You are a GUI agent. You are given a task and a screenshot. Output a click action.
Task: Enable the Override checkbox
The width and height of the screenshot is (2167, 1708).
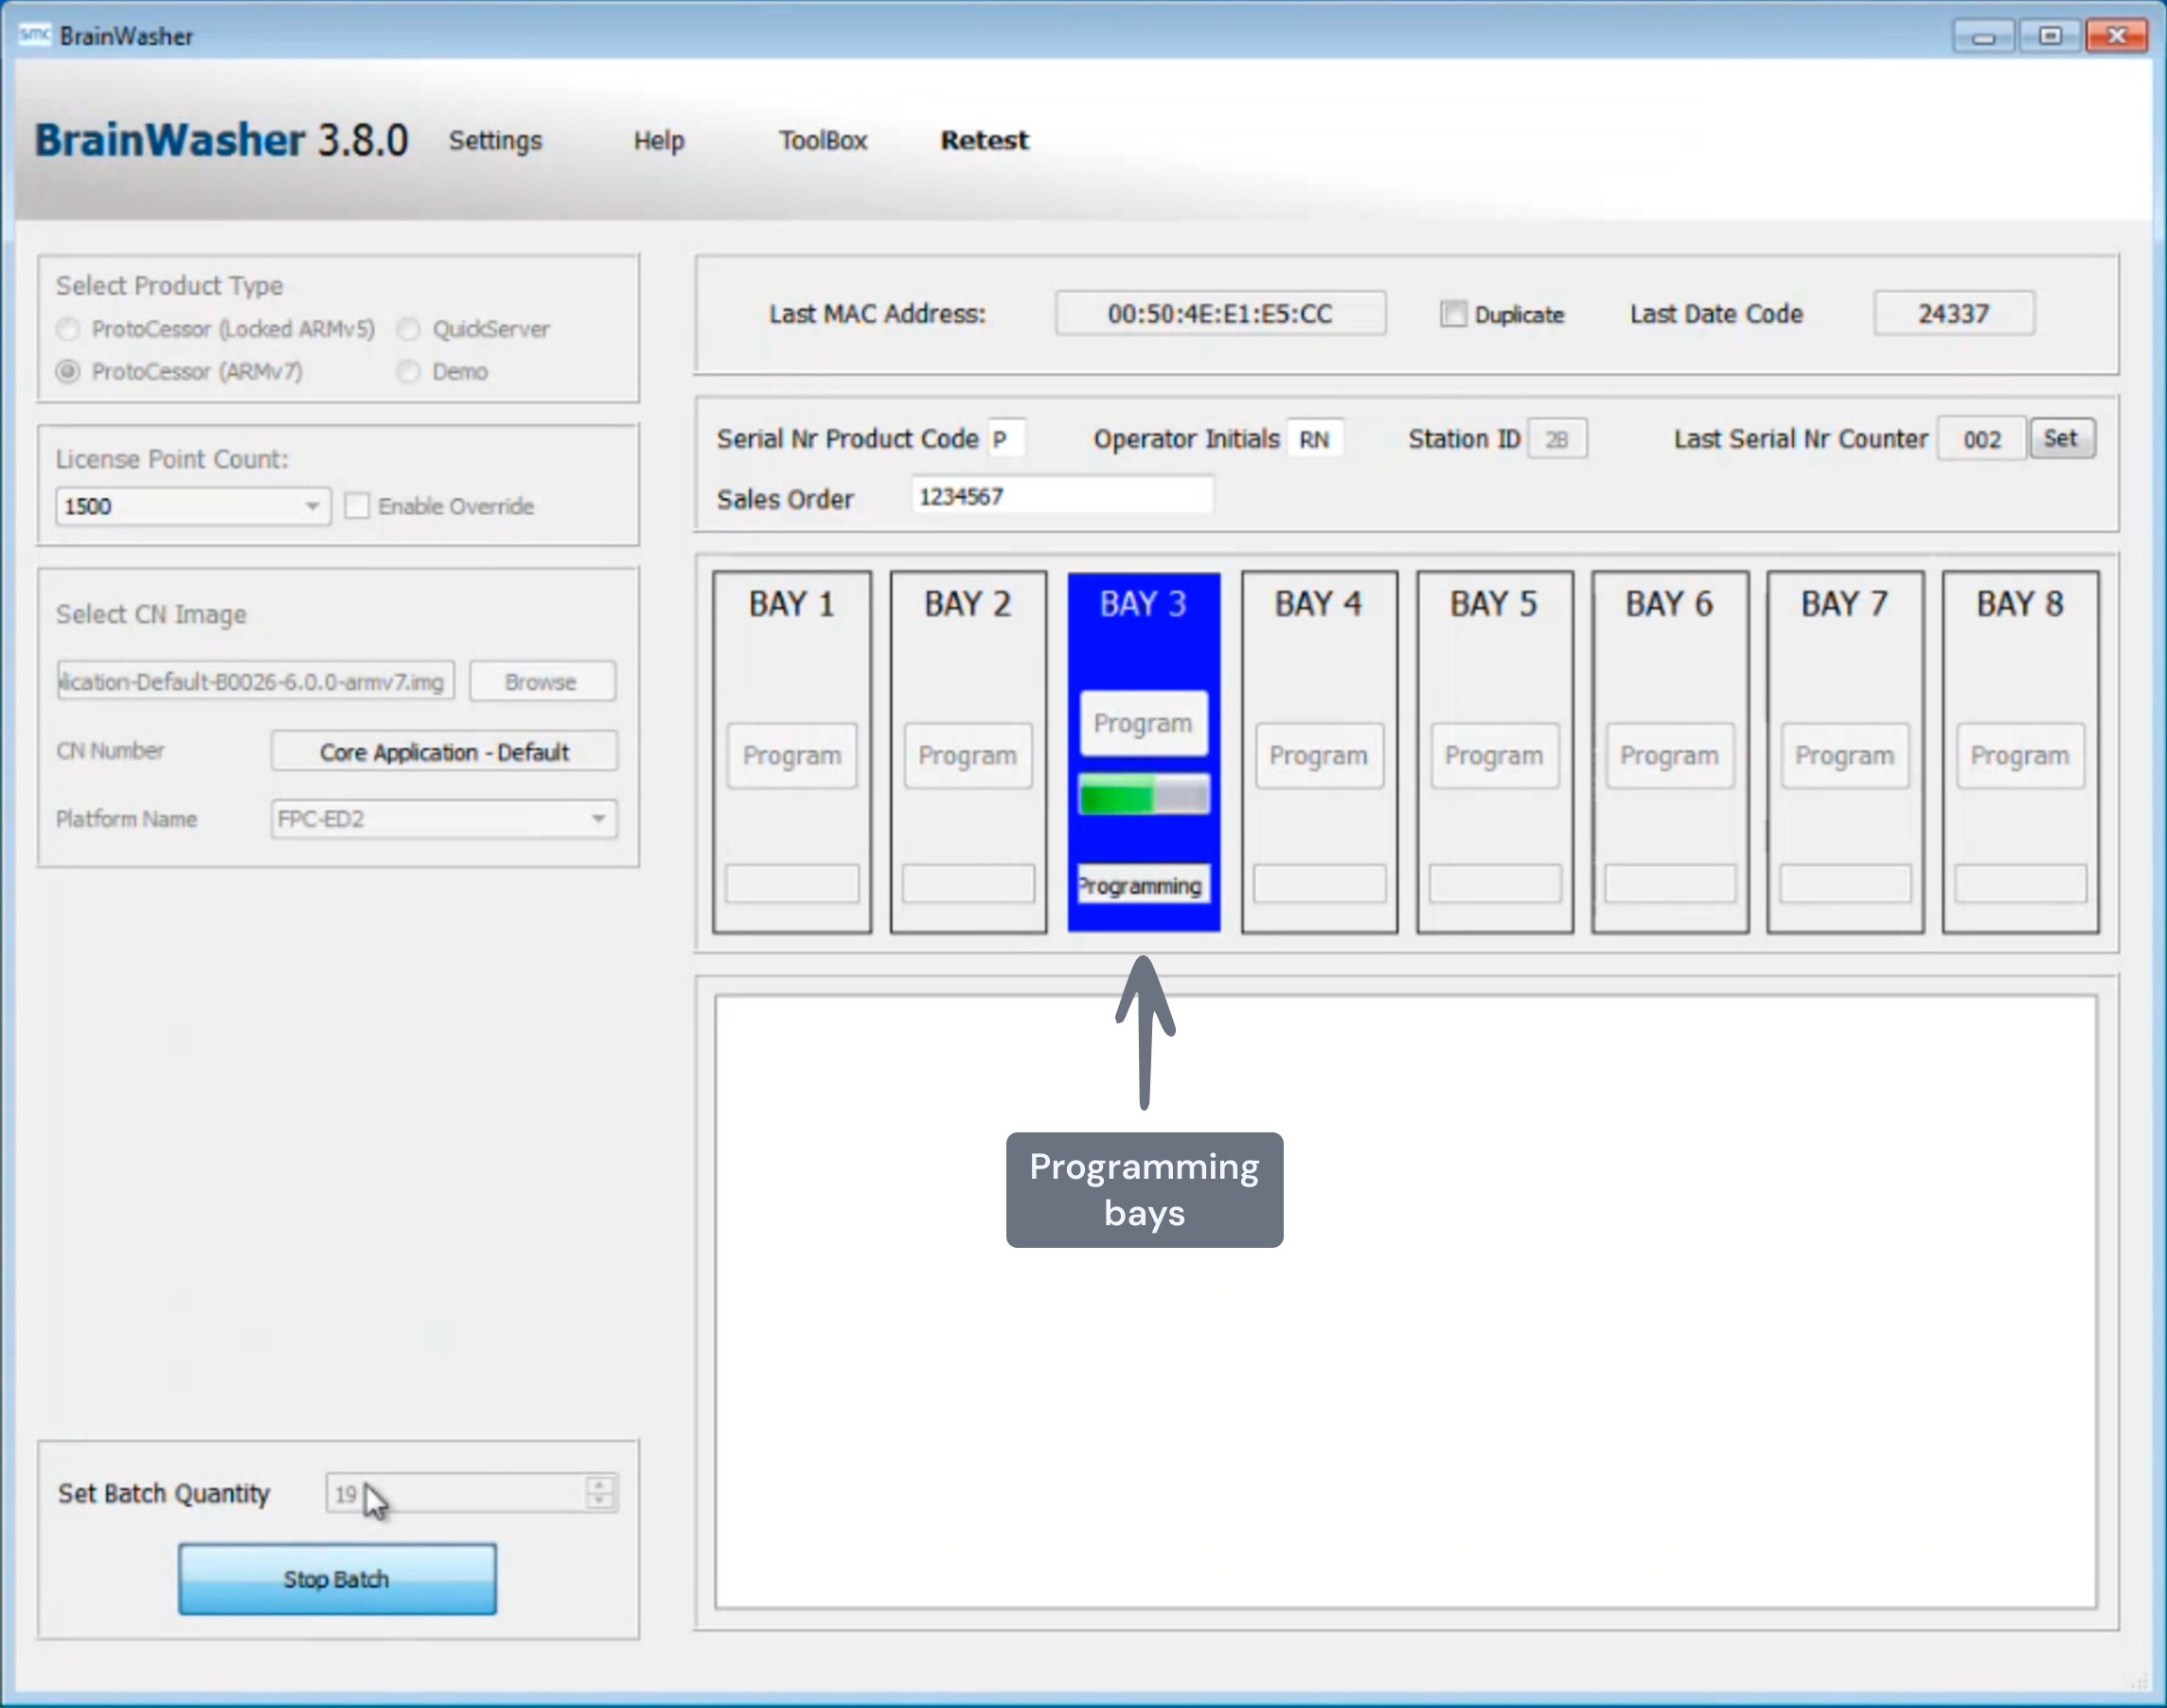[x=357, y=506]
